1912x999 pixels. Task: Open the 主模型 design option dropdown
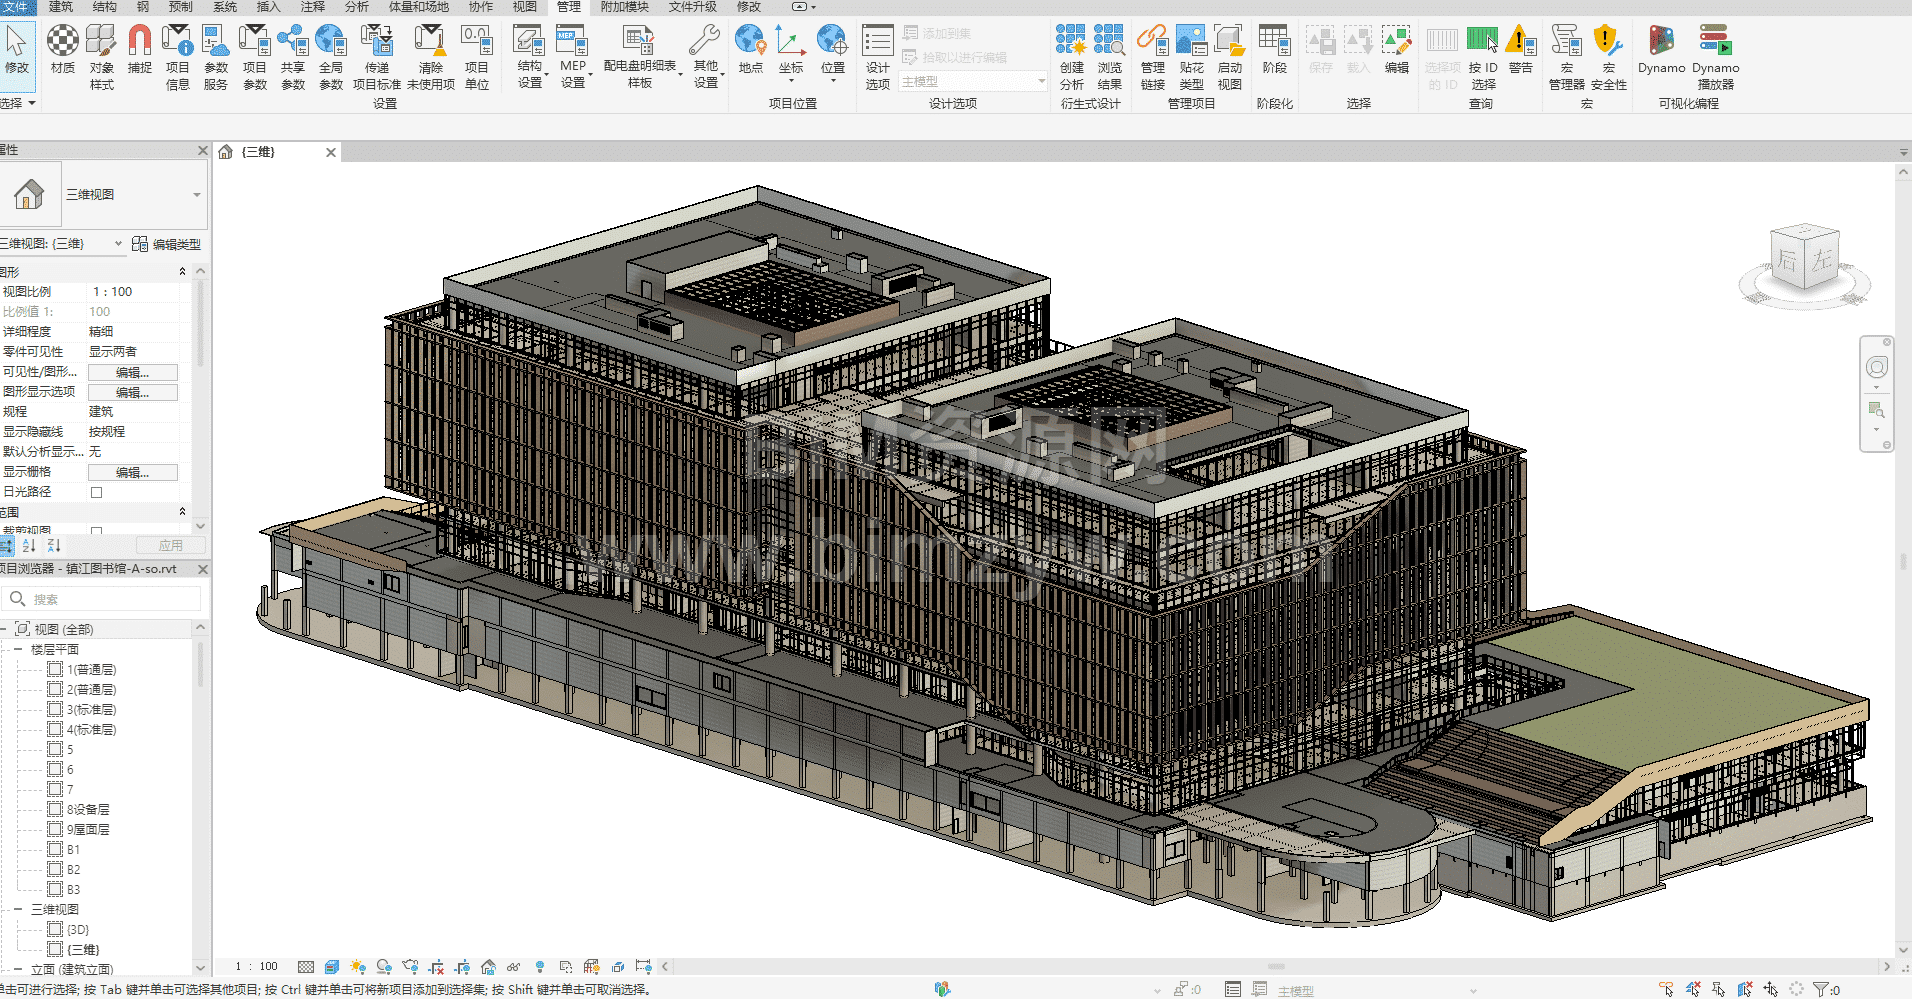[x=972, y=82]
